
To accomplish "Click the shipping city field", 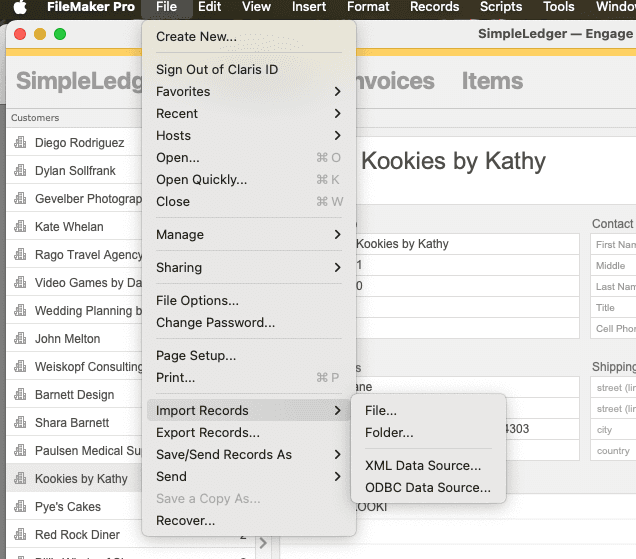I will (x=613, y=430).
